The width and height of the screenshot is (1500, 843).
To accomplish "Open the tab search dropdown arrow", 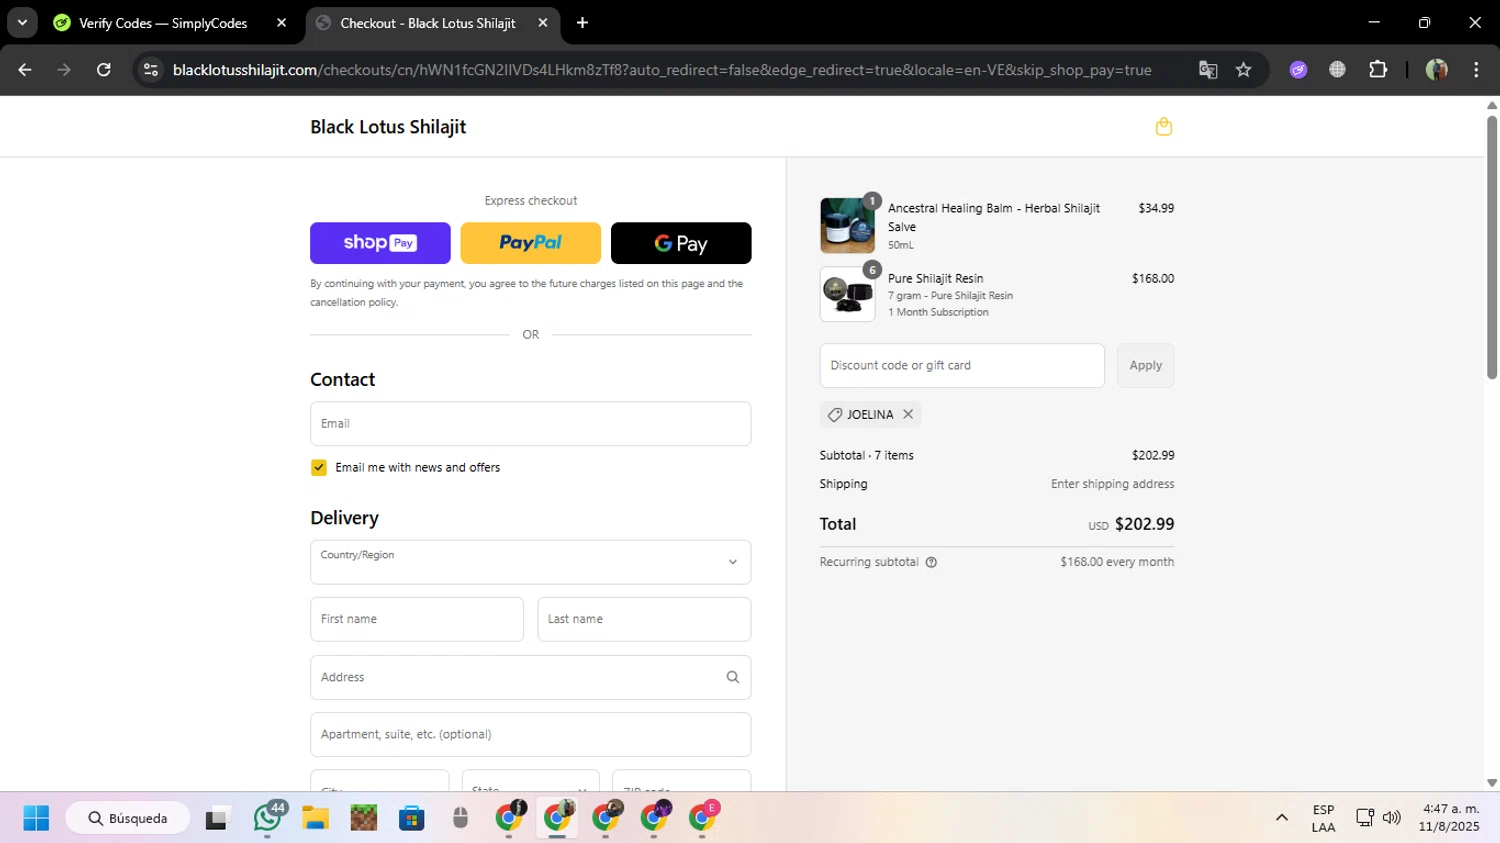I will (x=22, y=23).
